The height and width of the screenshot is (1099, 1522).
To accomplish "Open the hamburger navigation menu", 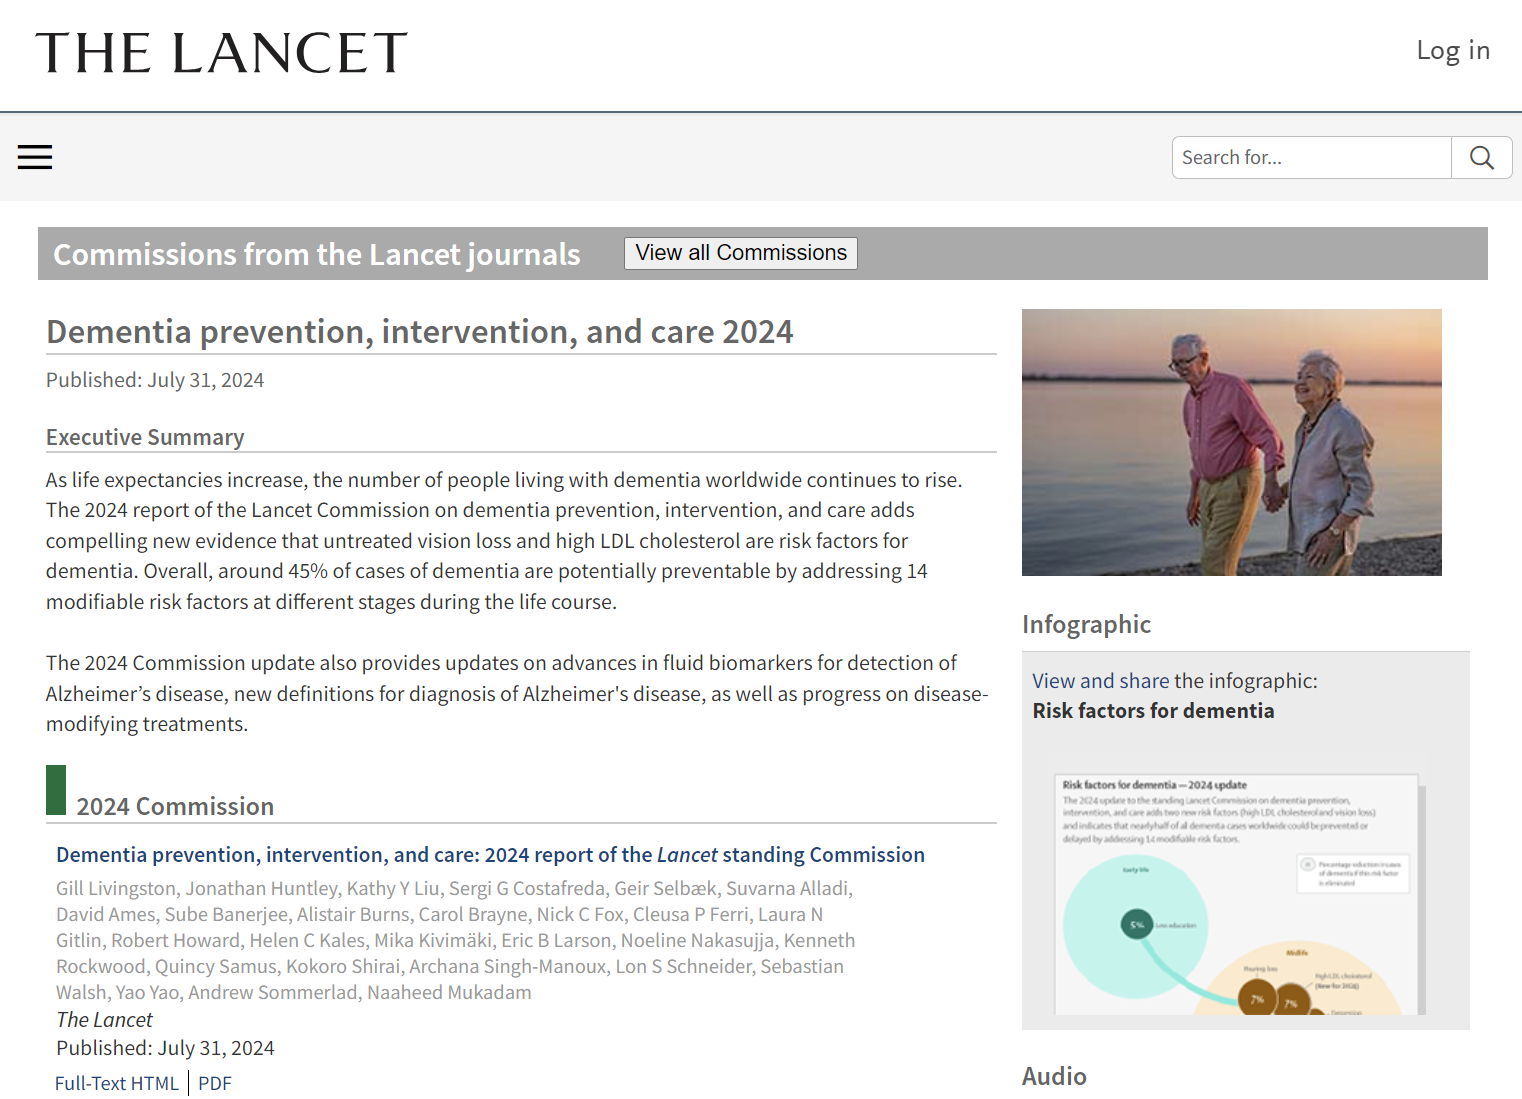I will (x=35, y=157).
